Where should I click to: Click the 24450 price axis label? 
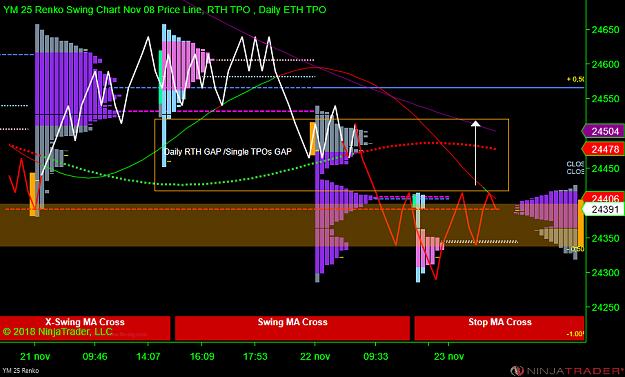[605, 169]
